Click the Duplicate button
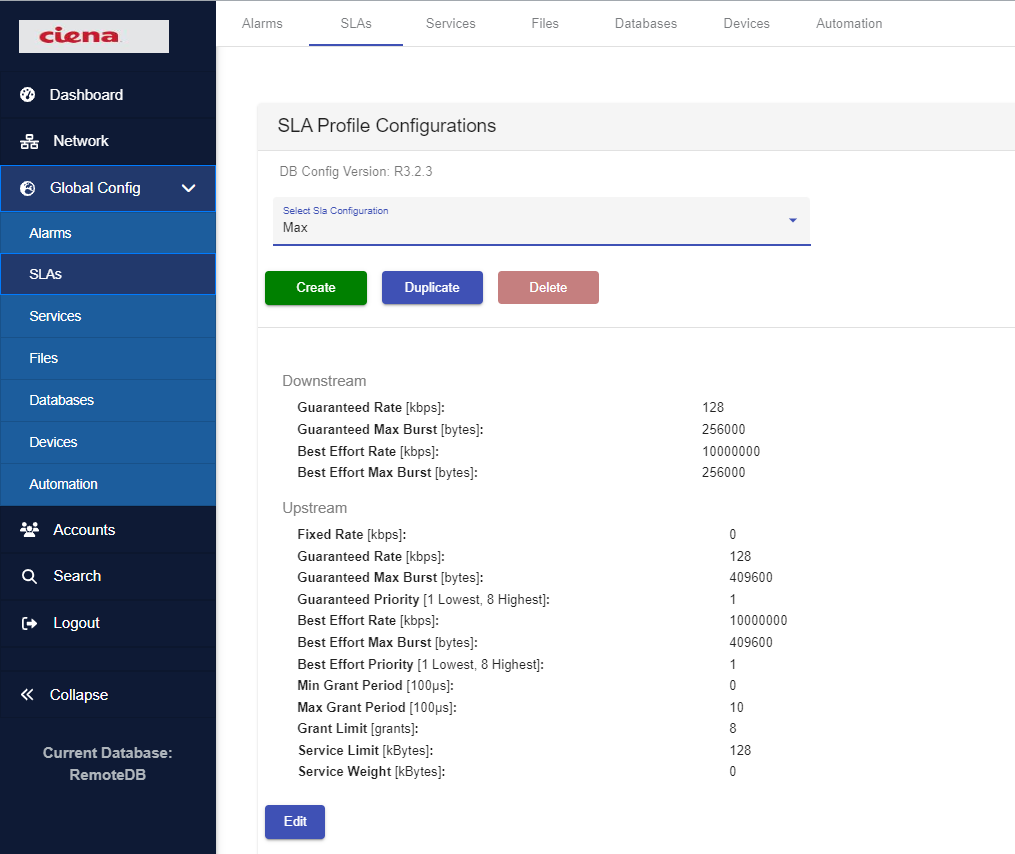This screenshot has width=1015, height=854. 432,287
